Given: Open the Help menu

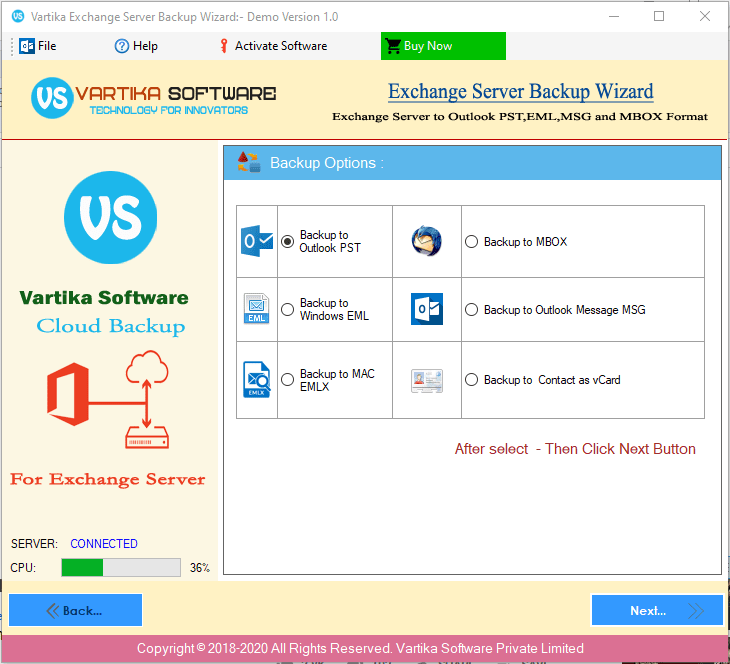Looking at the screenshot, I should coord(136,46).
